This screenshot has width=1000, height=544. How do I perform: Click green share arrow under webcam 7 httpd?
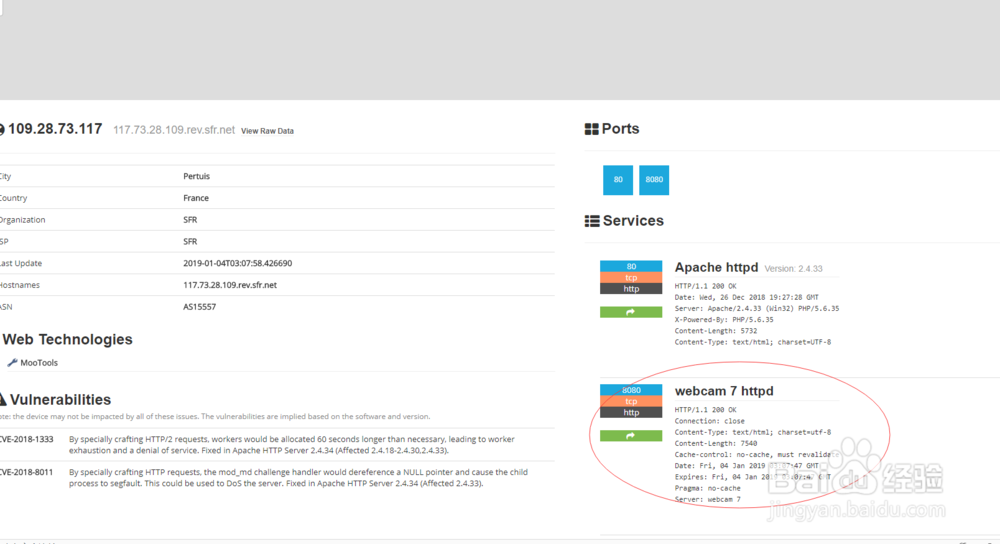(631, 436)
